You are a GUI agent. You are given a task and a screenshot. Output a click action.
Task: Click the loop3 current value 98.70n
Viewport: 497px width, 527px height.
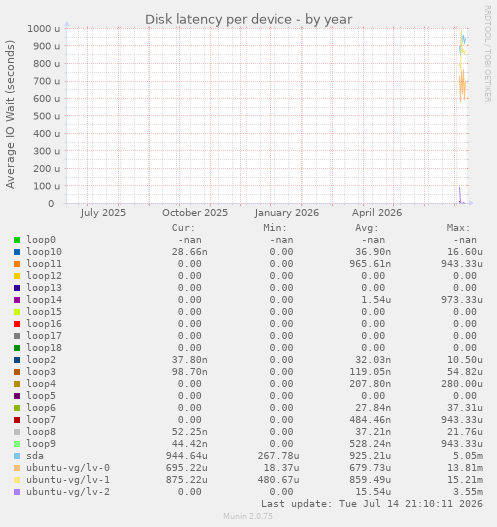pyautogui.click(x=190, y=372)
